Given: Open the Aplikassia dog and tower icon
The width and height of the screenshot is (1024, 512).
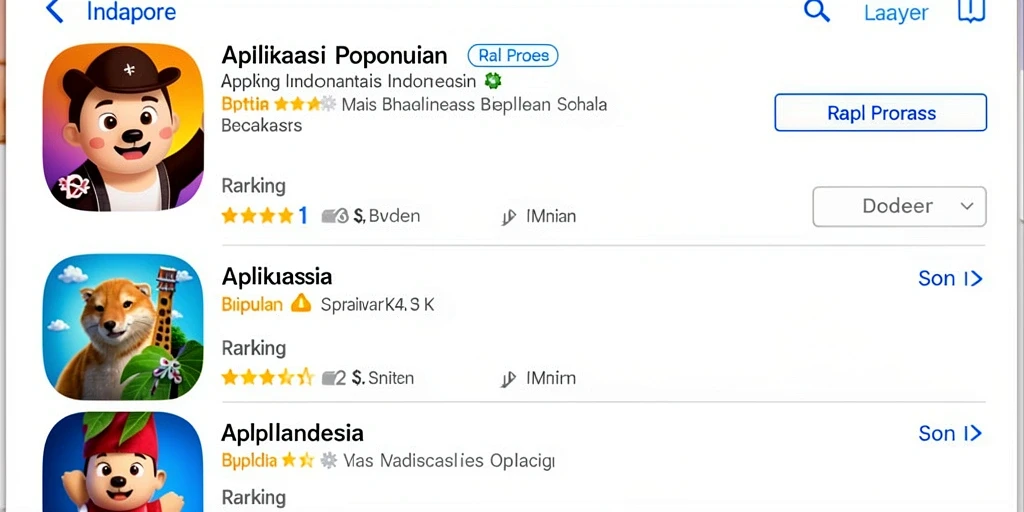Looking at the screenshot, I should point(123,327).
